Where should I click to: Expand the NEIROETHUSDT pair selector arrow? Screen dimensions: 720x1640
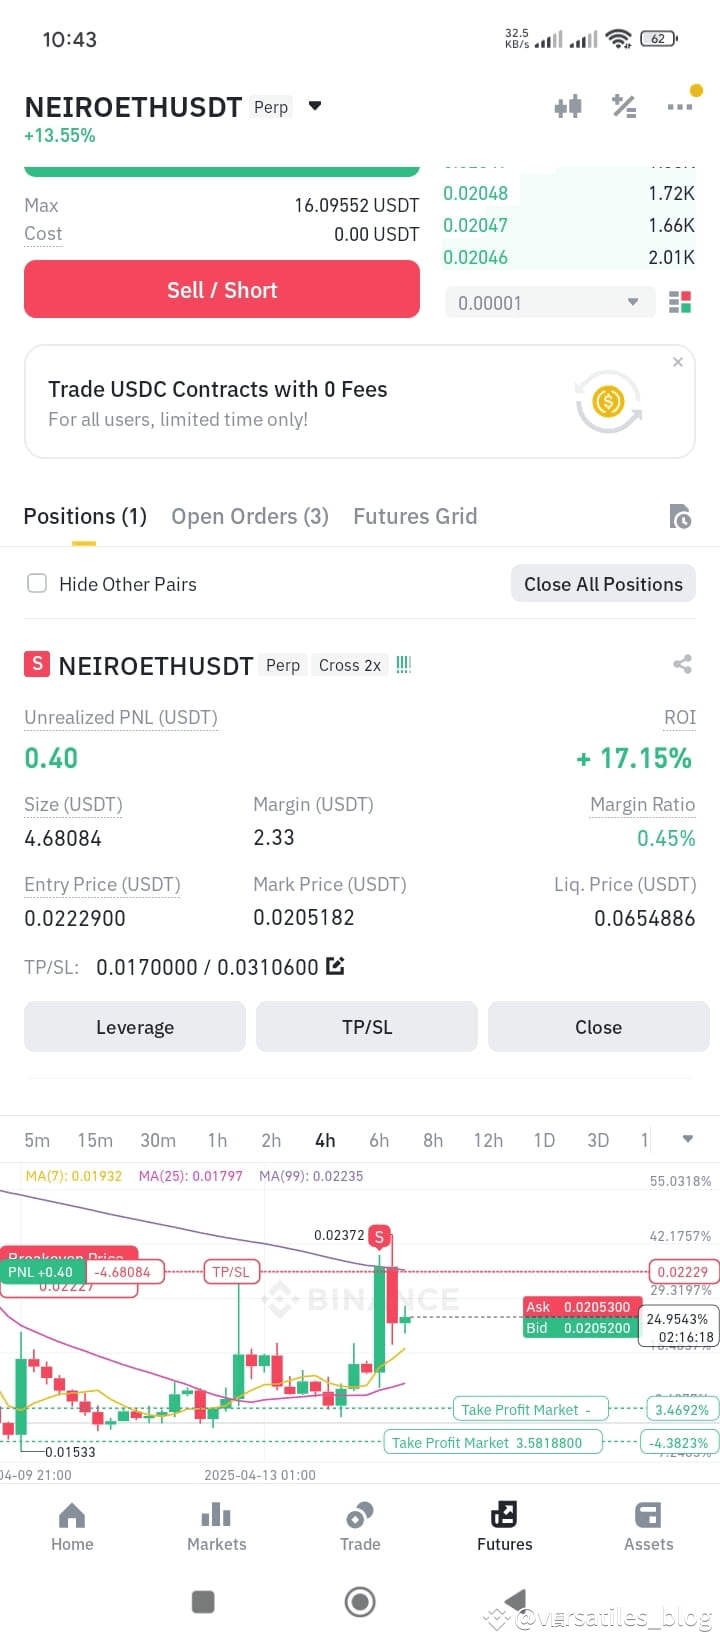315,106
